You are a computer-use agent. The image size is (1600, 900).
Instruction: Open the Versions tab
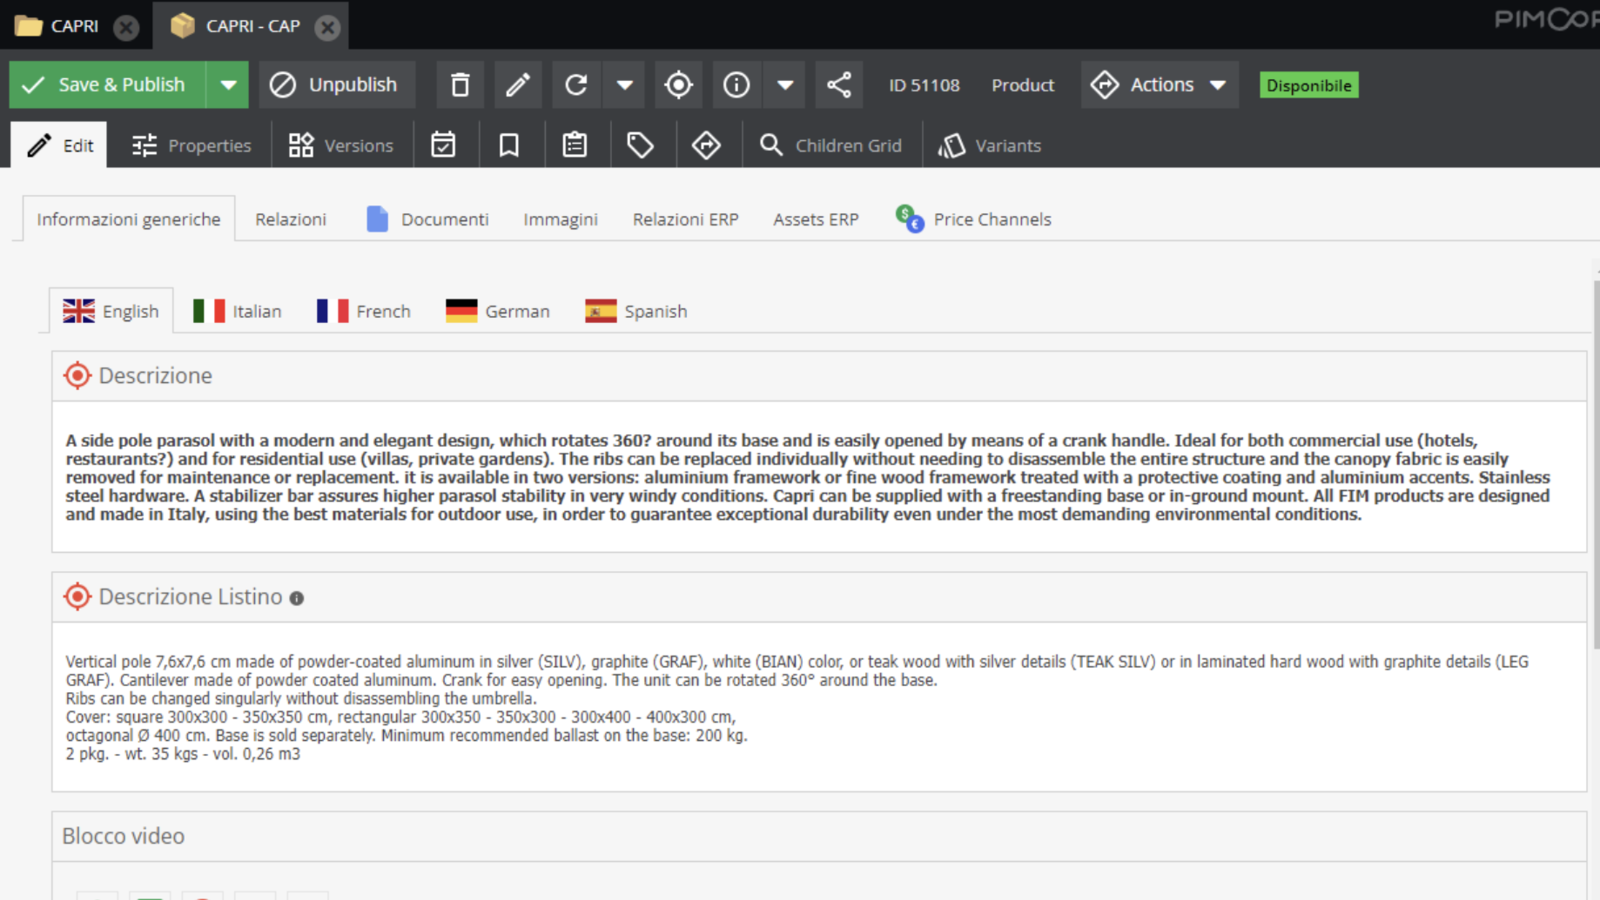[x=341, y=145]
